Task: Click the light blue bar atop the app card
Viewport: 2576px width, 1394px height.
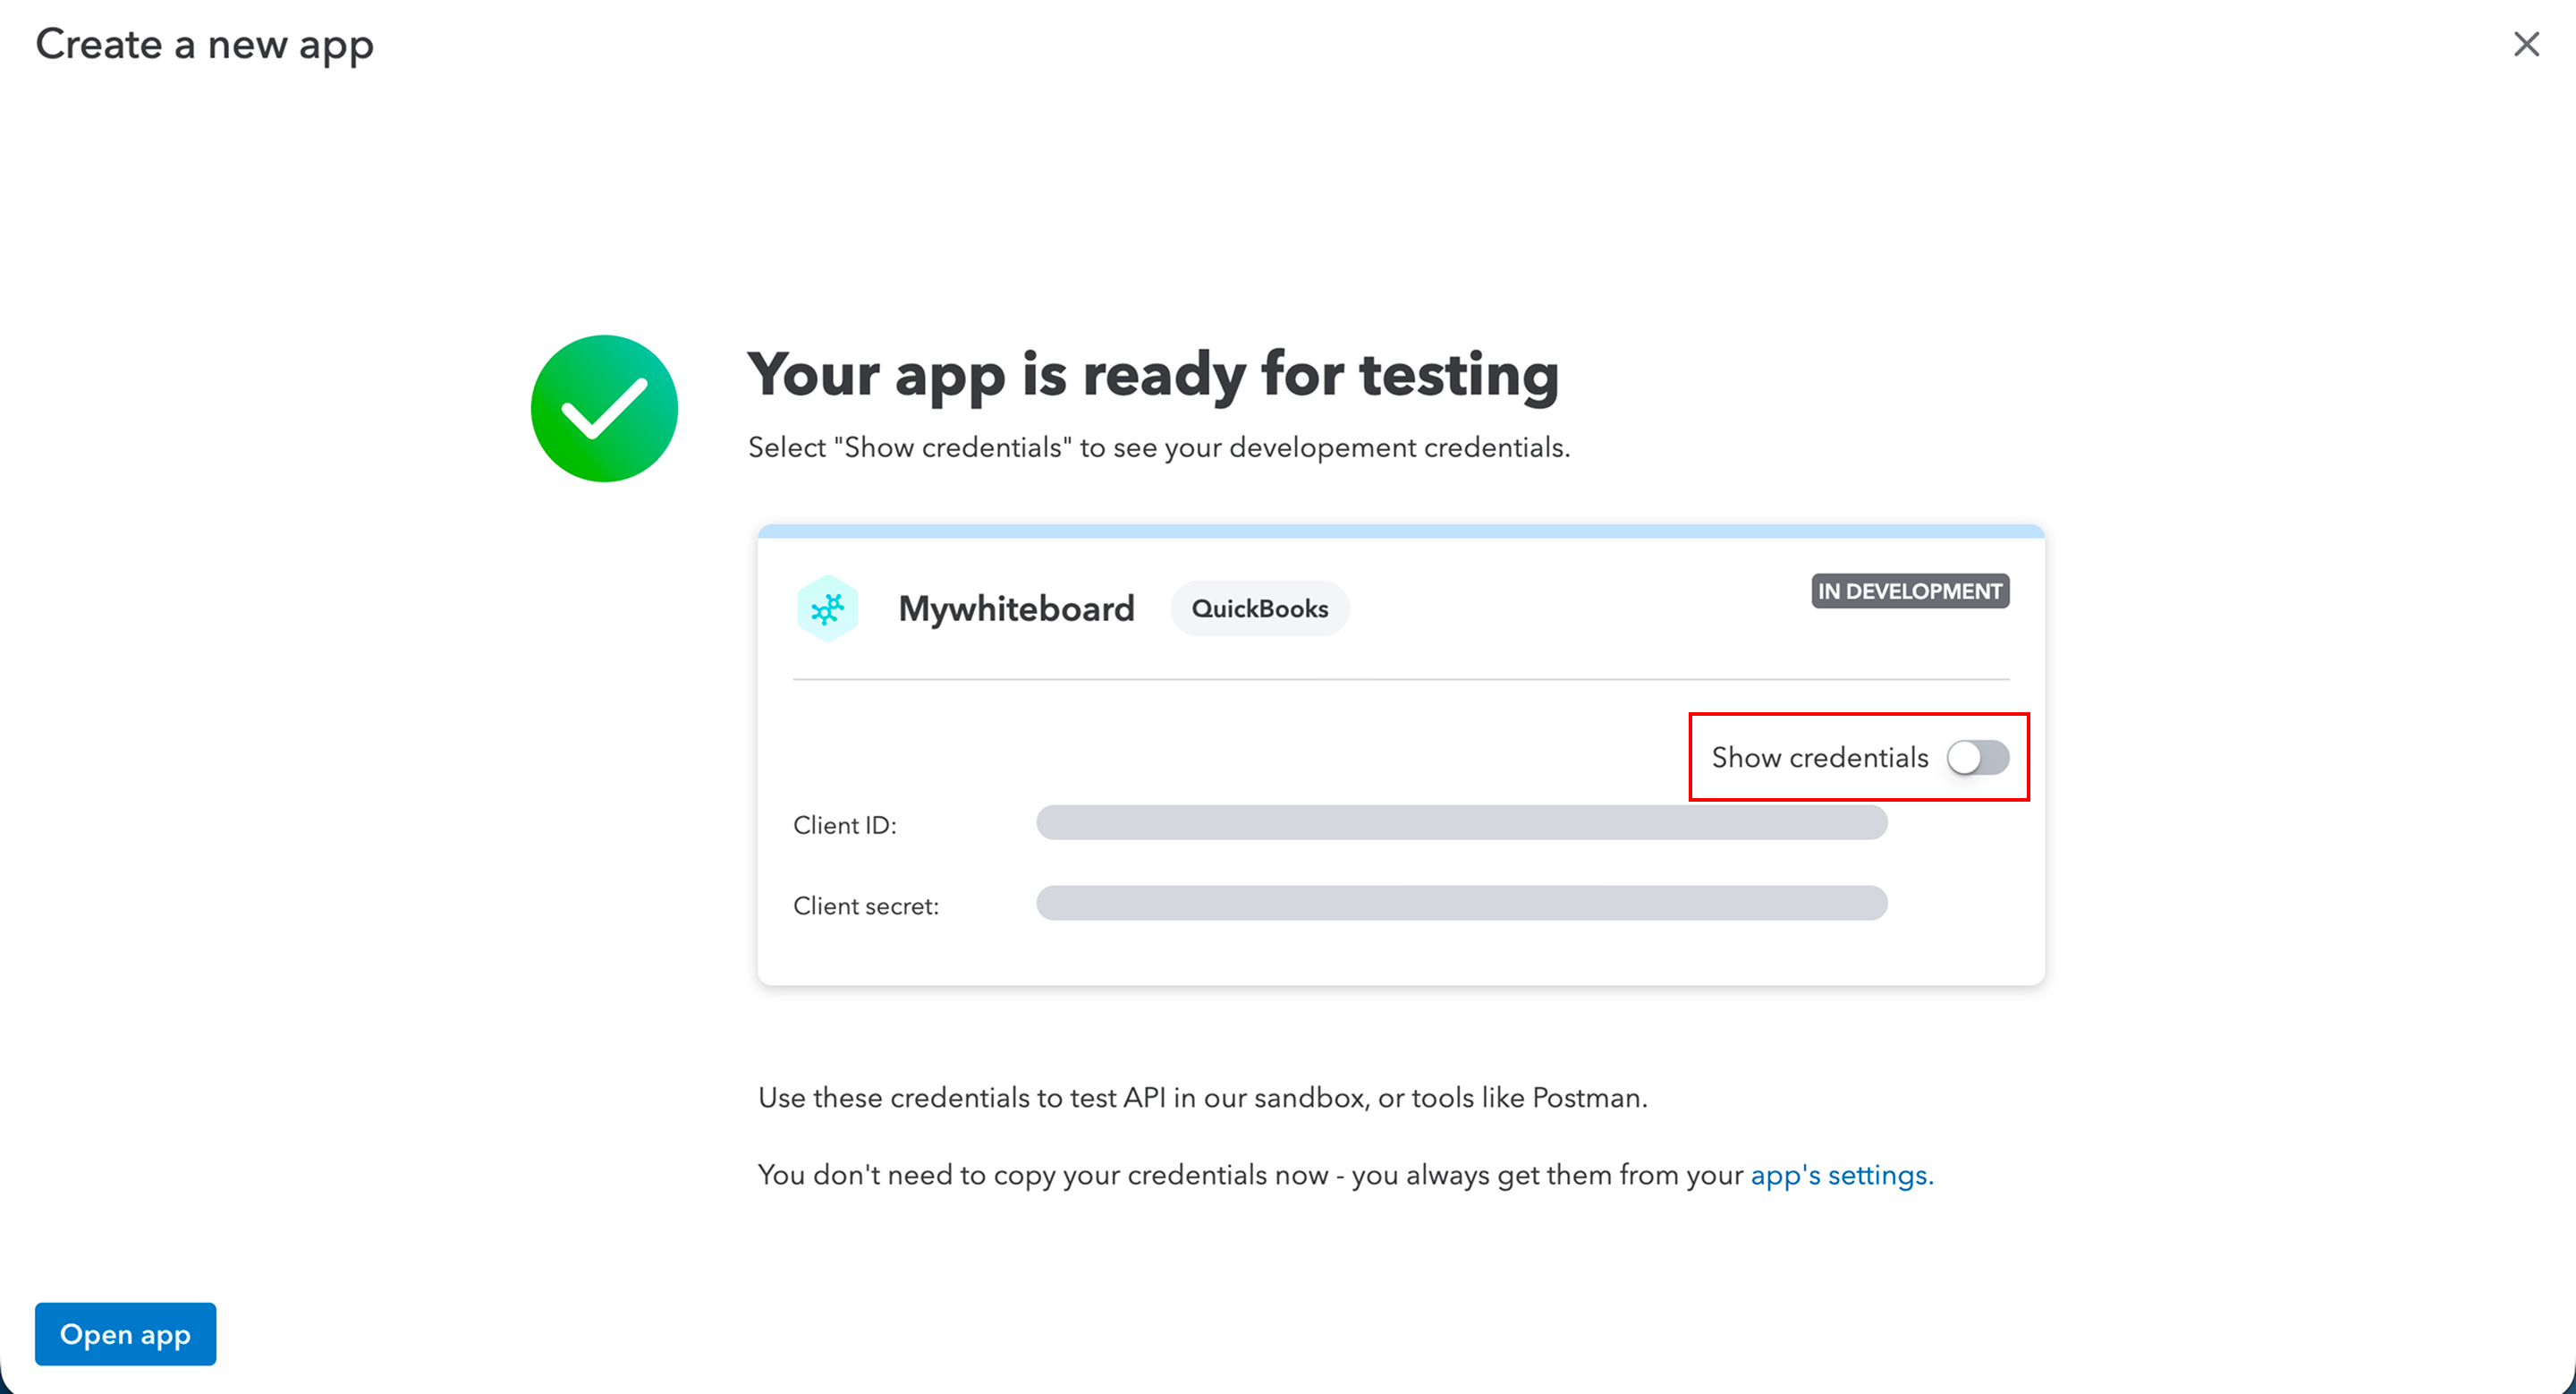Action: [x=1400, y=531]
